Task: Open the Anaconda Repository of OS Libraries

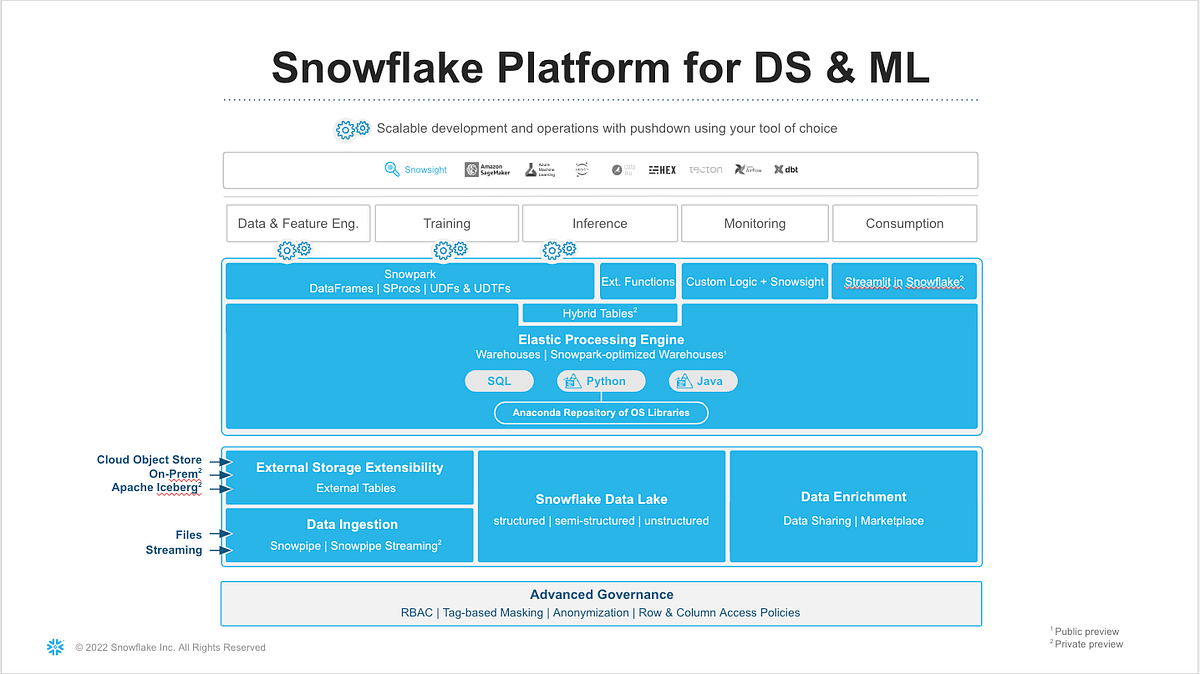Action: point(601,412)
